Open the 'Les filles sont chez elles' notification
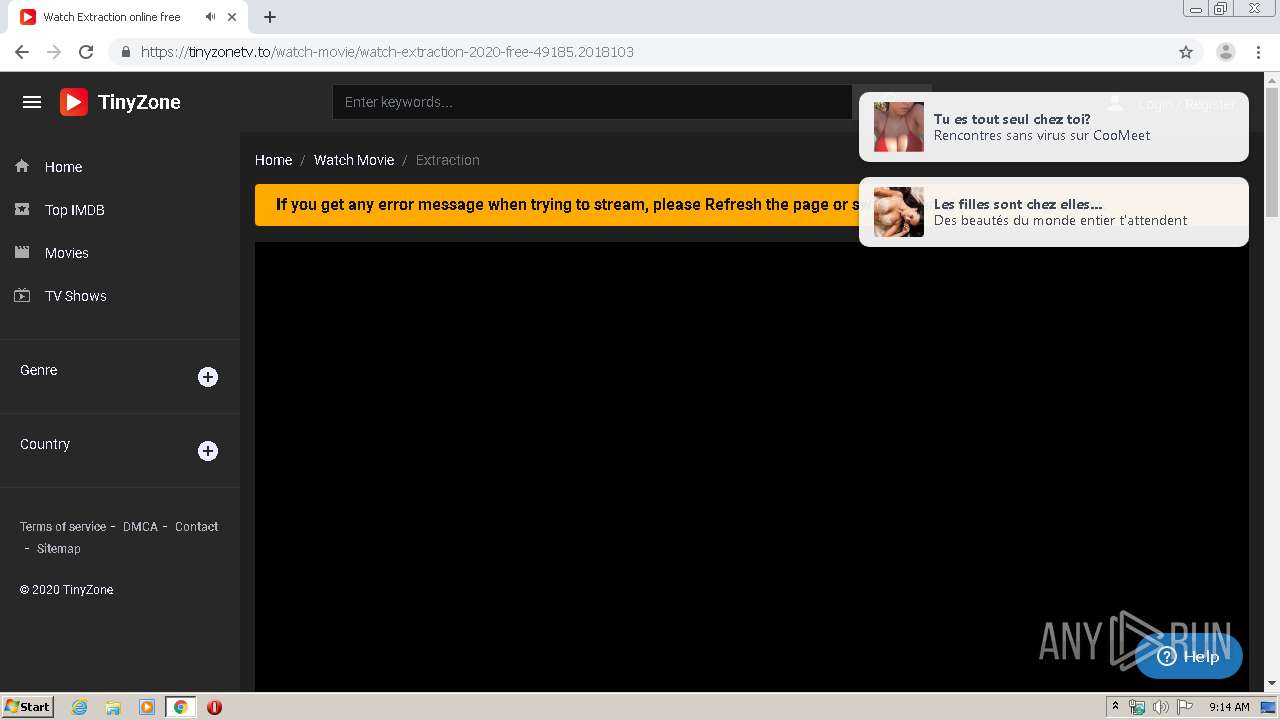The image size is (1280, 720). [1053, 212]
